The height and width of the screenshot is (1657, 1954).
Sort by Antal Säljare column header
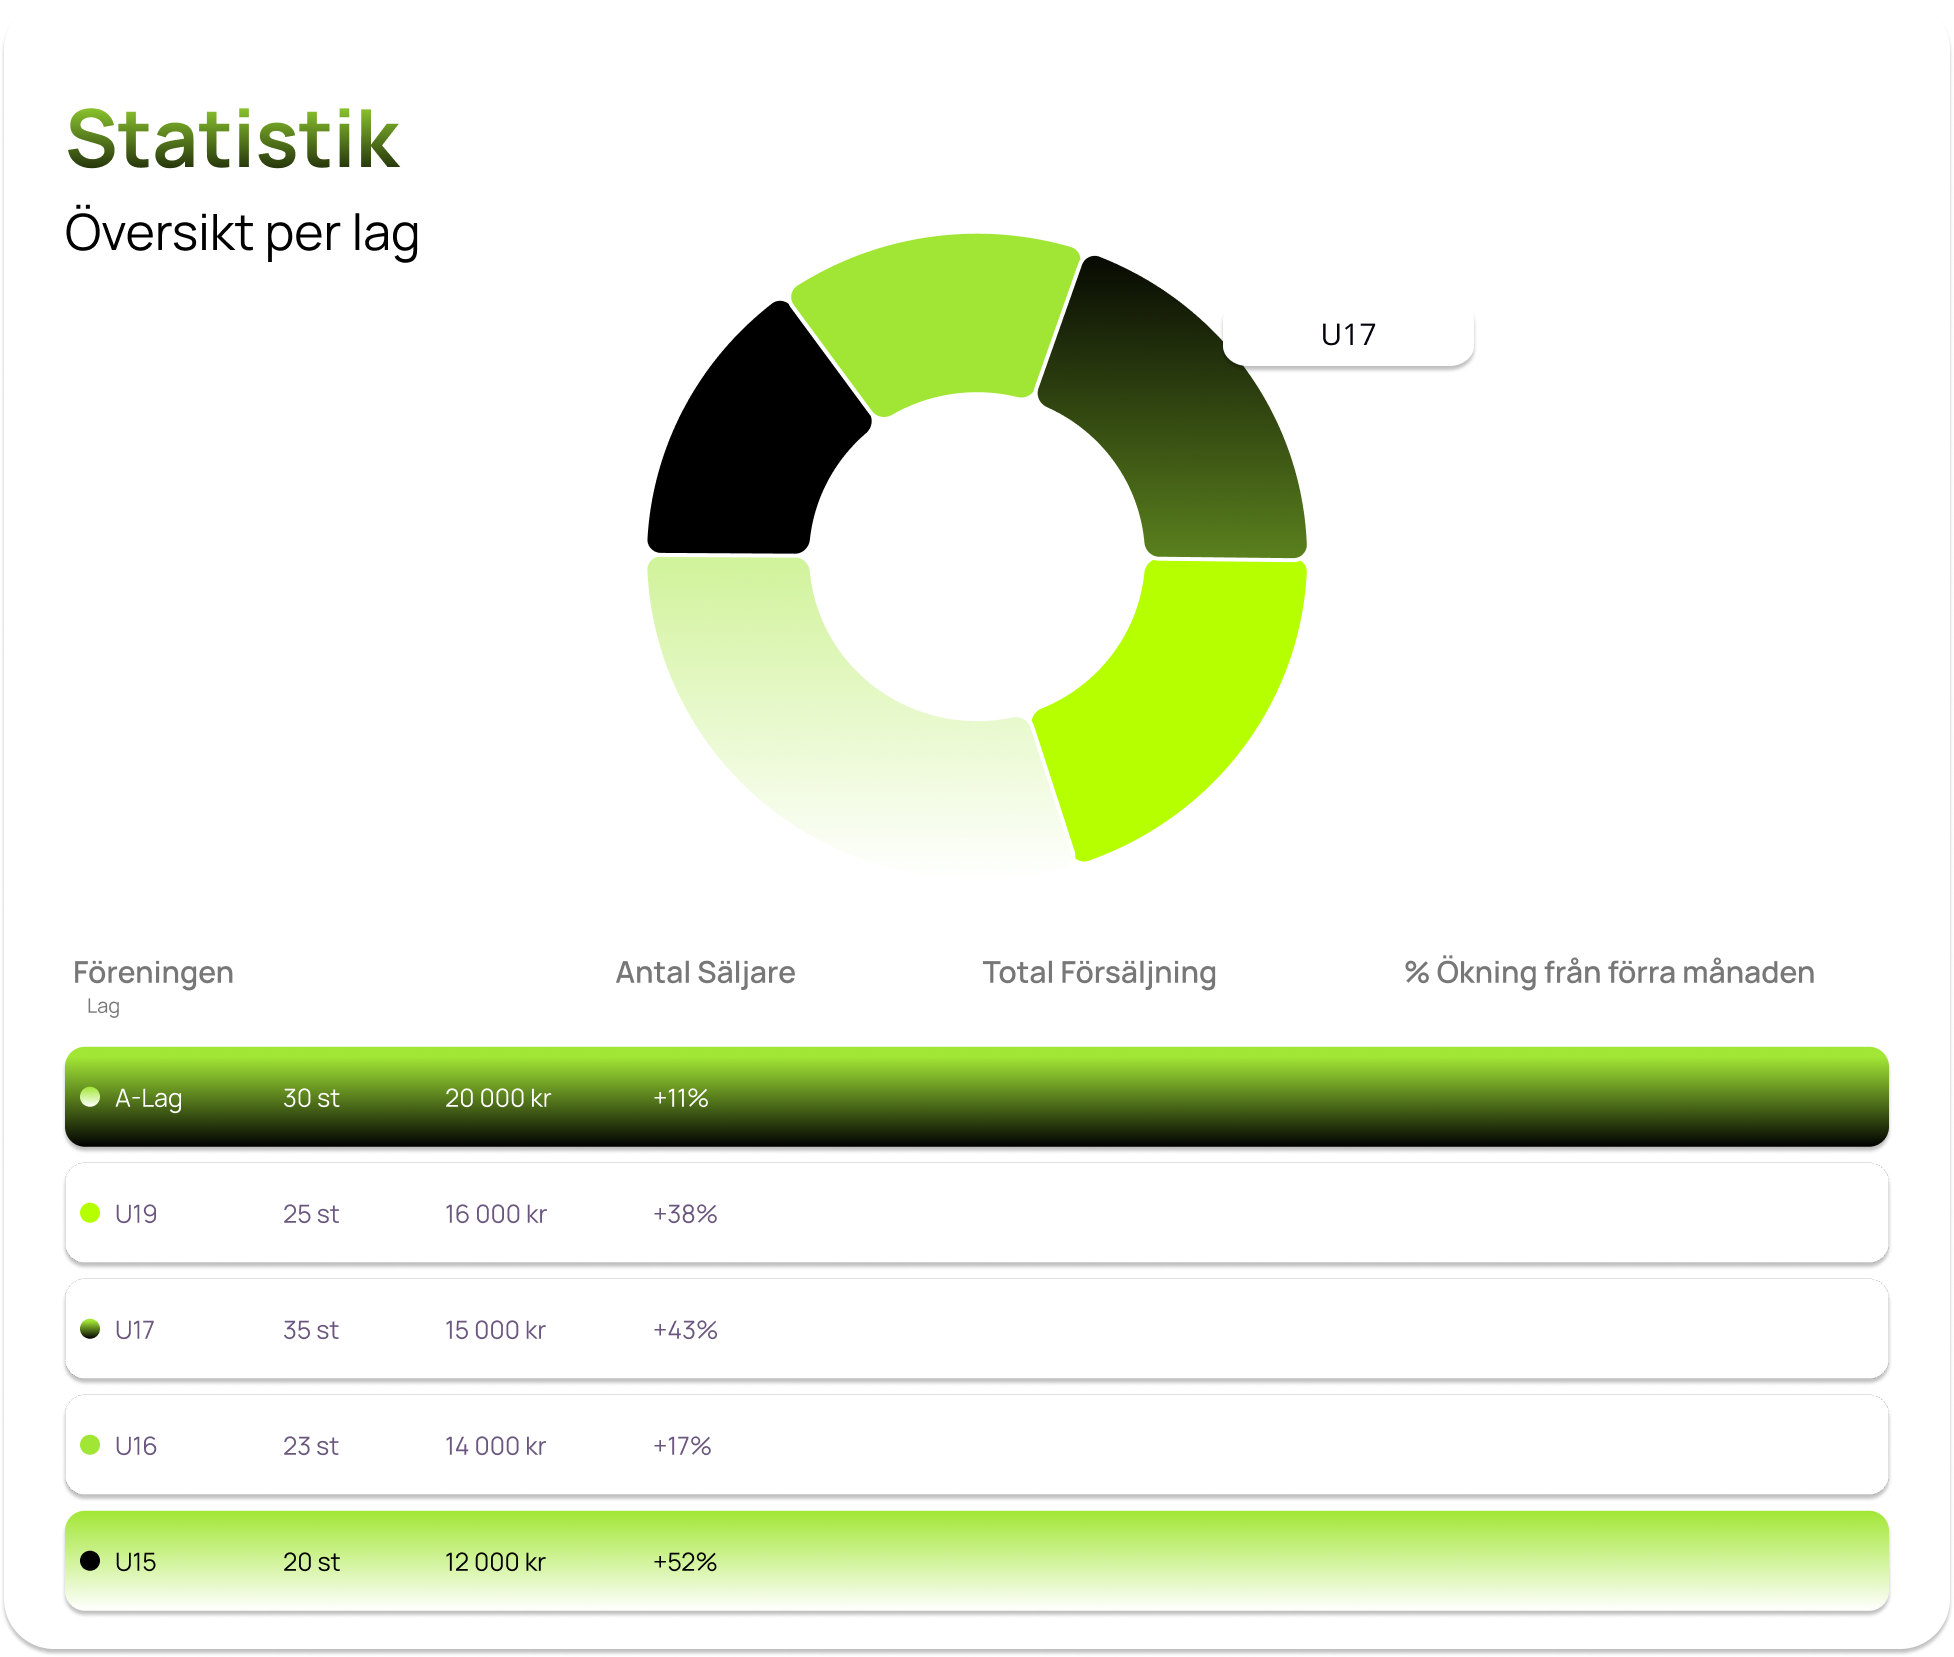pos(705,972)
